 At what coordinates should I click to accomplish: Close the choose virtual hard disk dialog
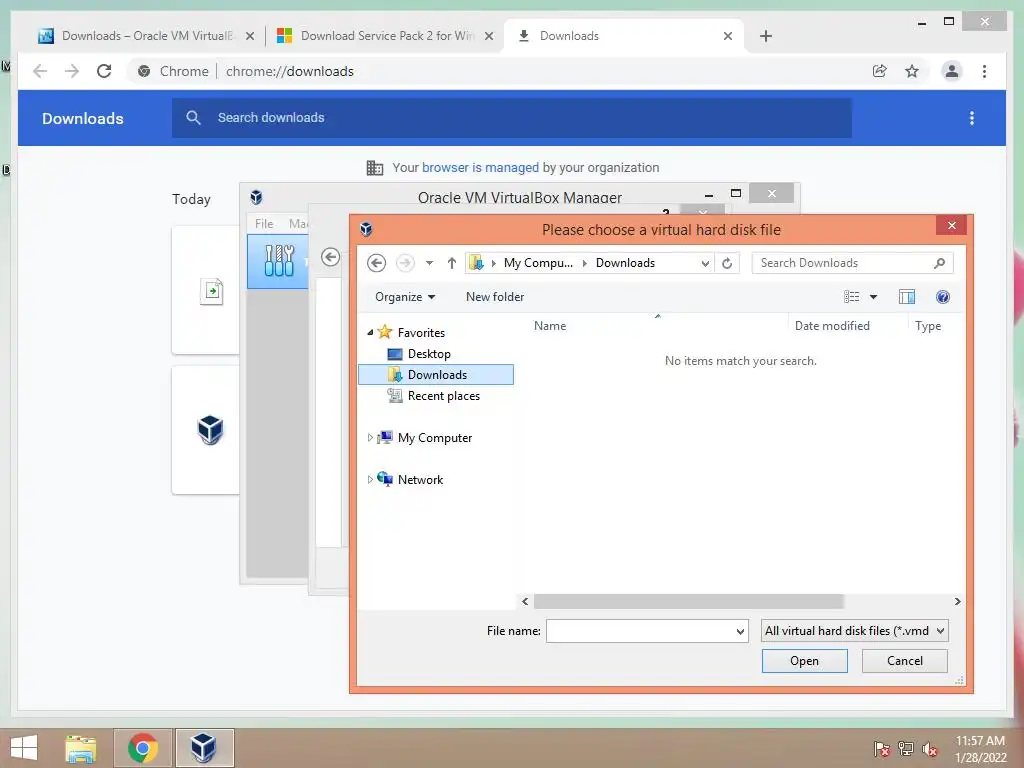[952, 225]
